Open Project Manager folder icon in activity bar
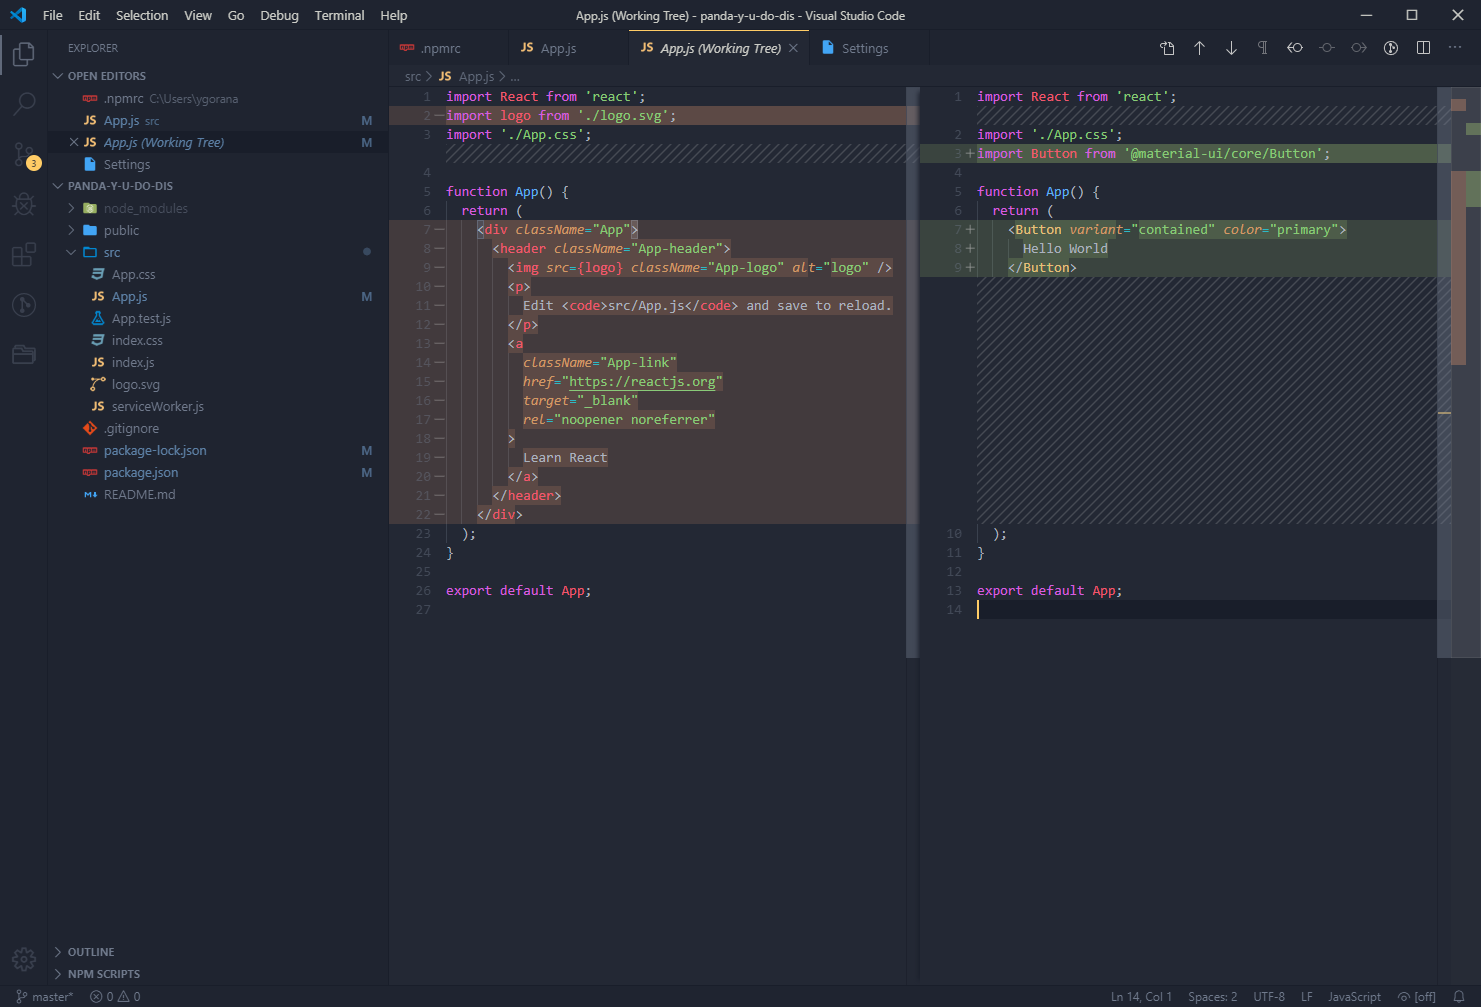 tap(24, 355)
